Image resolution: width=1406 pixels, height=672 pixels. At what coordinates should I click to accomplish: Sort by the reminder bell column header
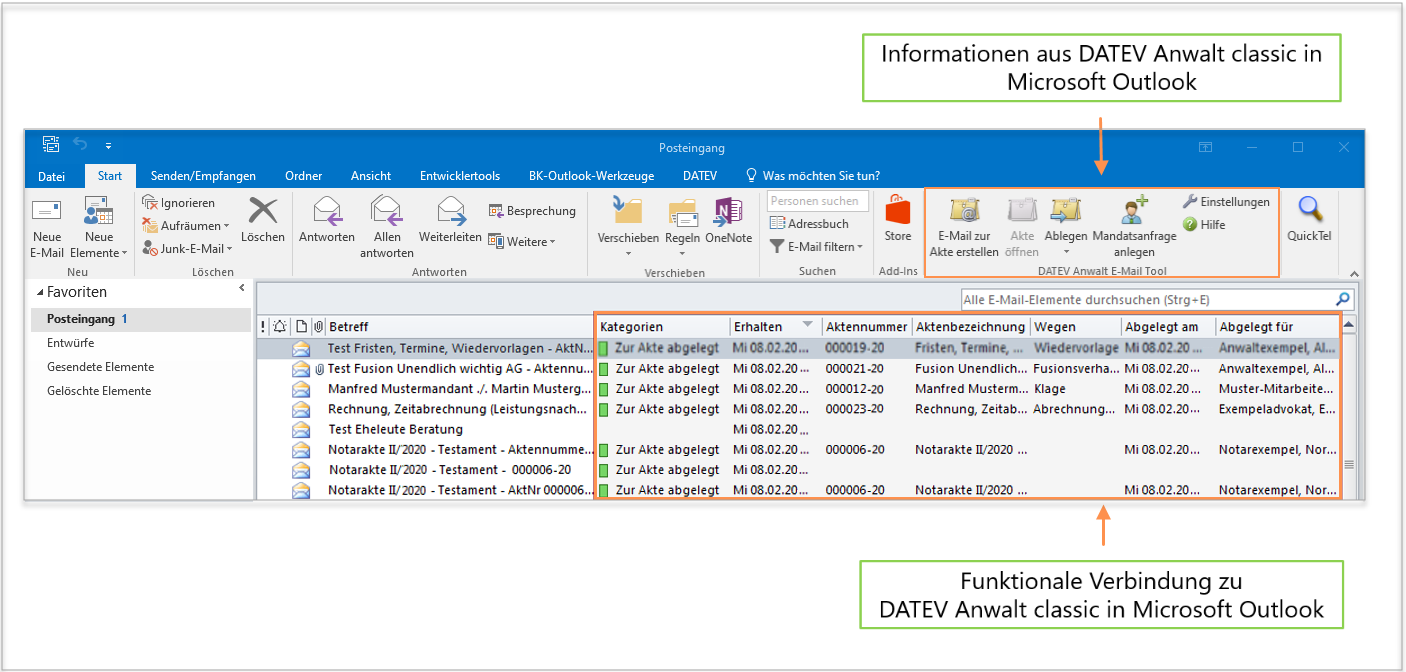point(279,327)
